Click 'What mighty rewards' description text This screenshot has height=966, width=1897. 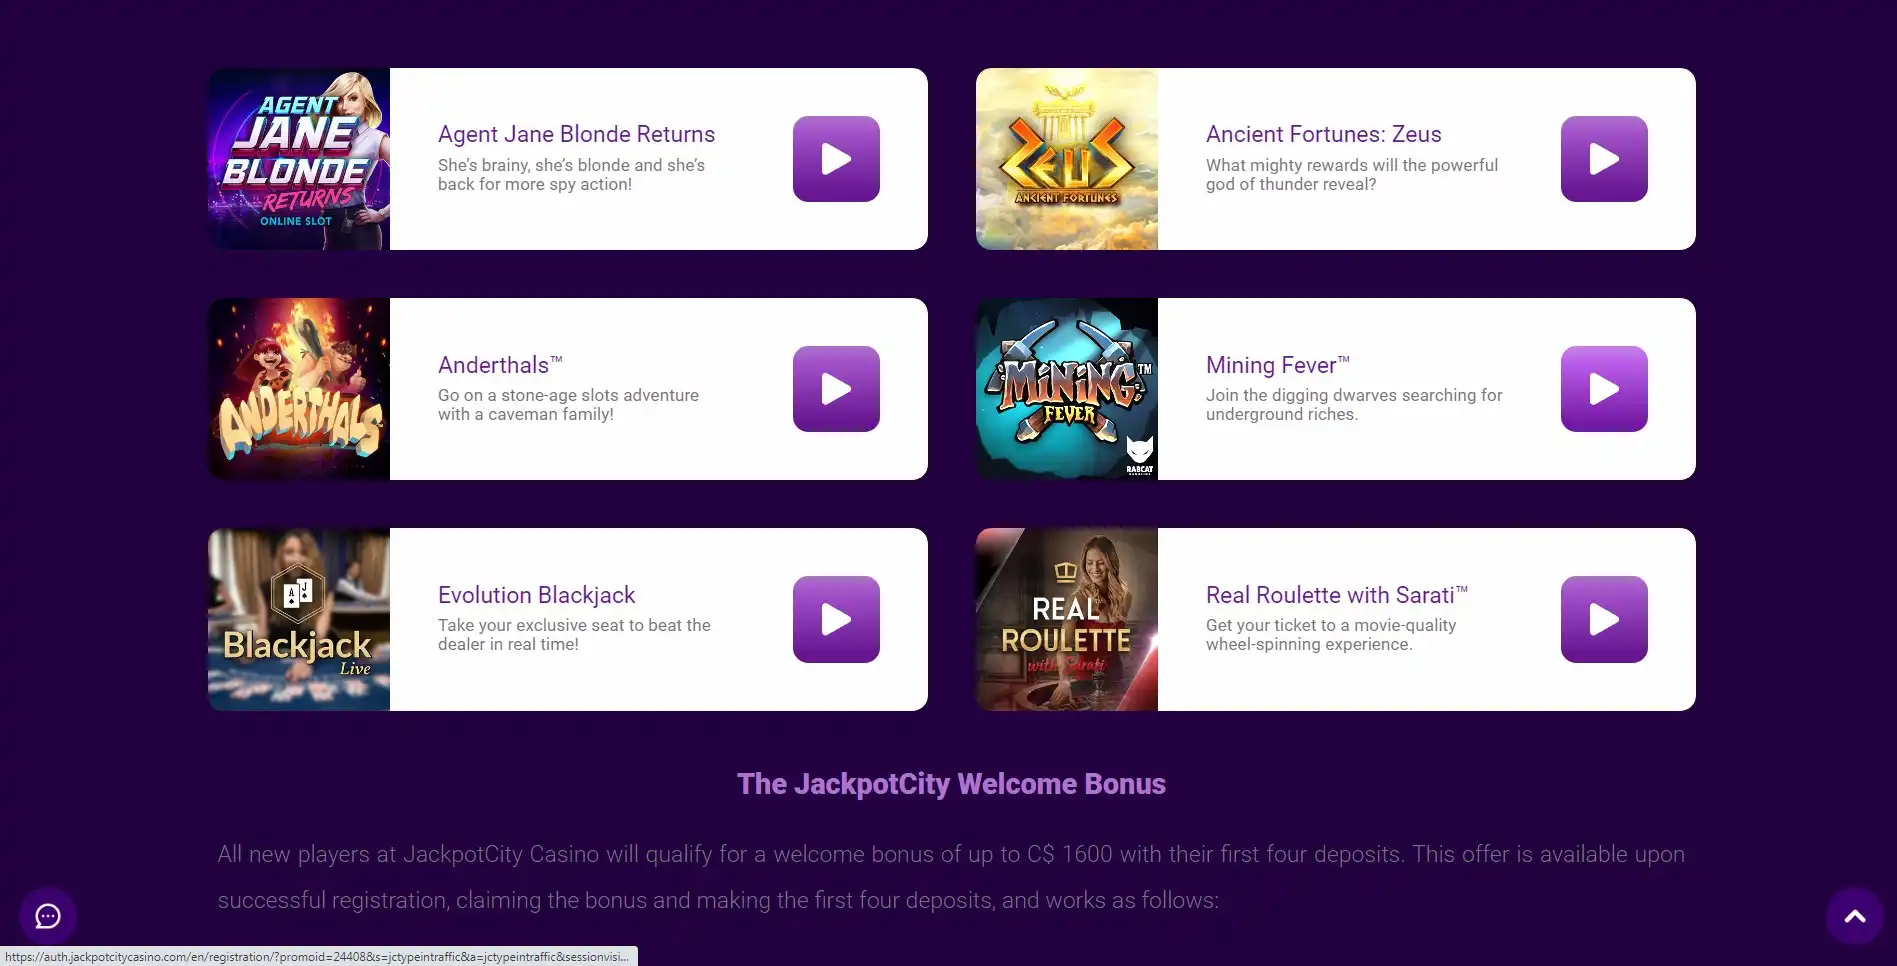[x=1352, y=175]
